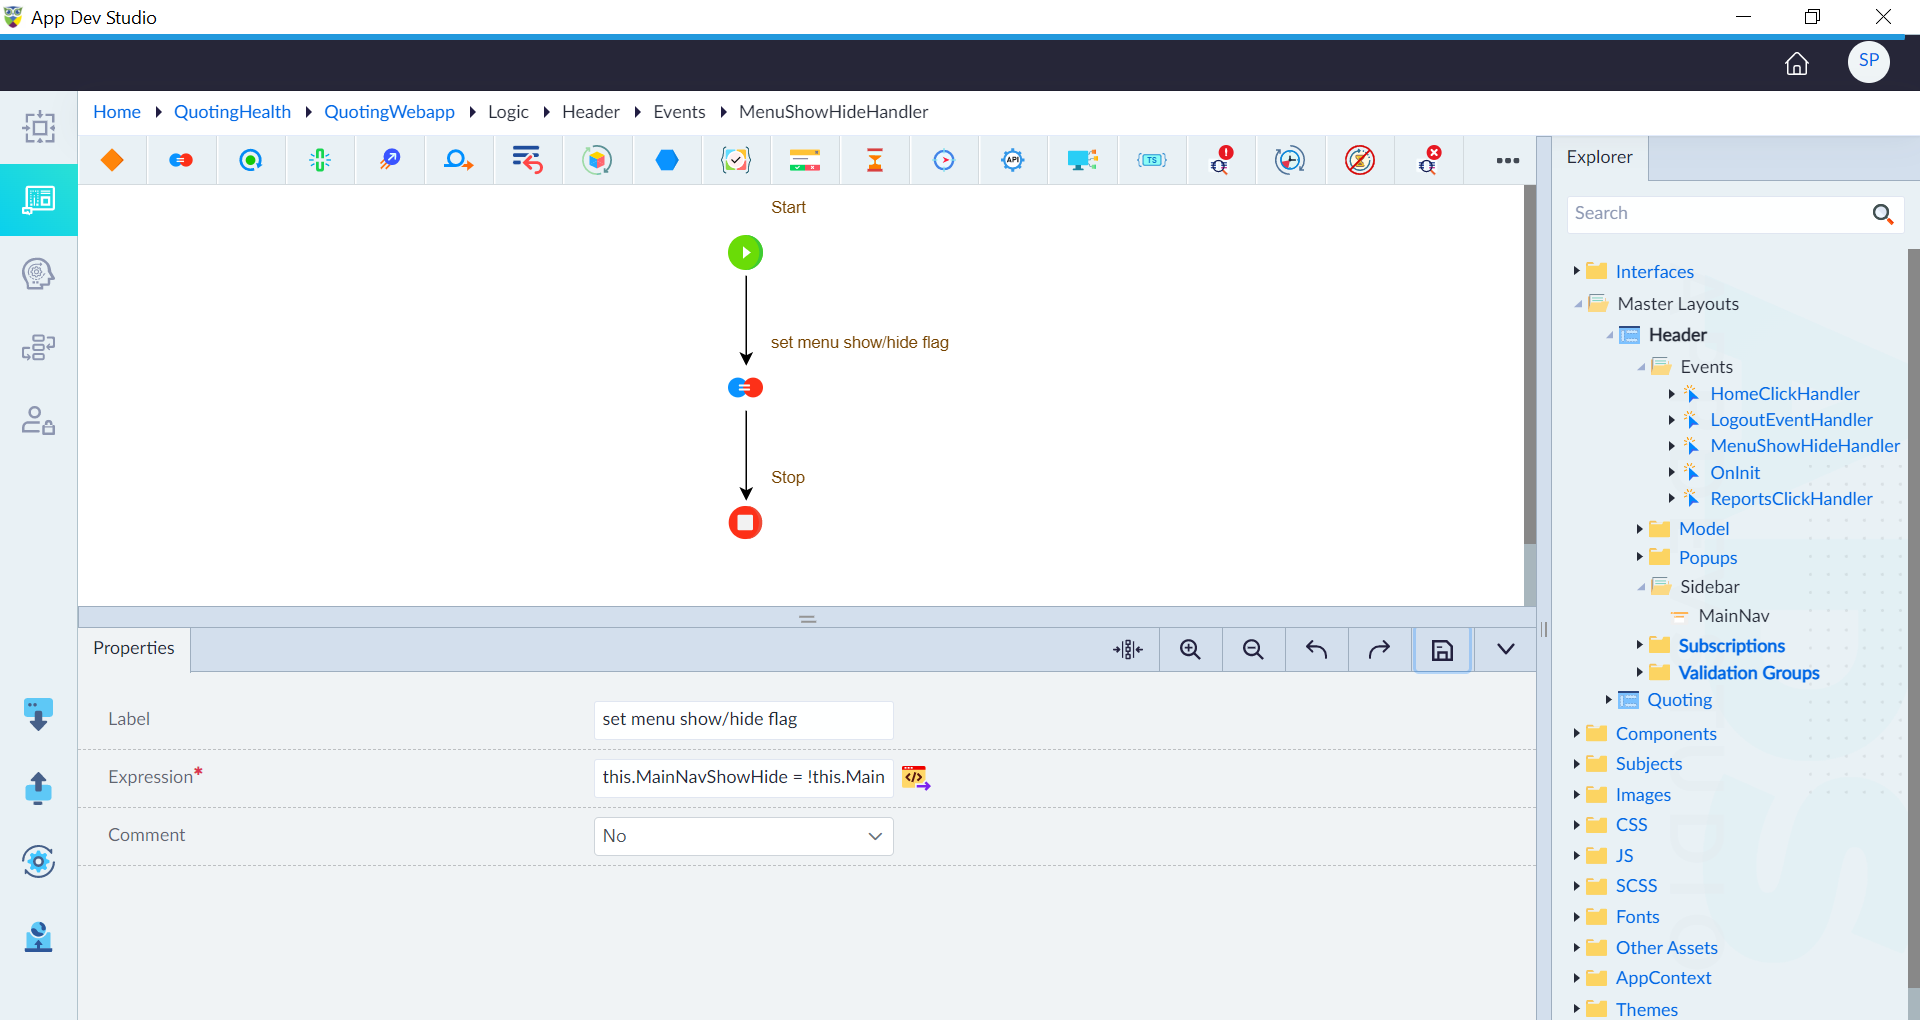
Task: Click the API call tool icon
Action: [x=1013, y=160]
